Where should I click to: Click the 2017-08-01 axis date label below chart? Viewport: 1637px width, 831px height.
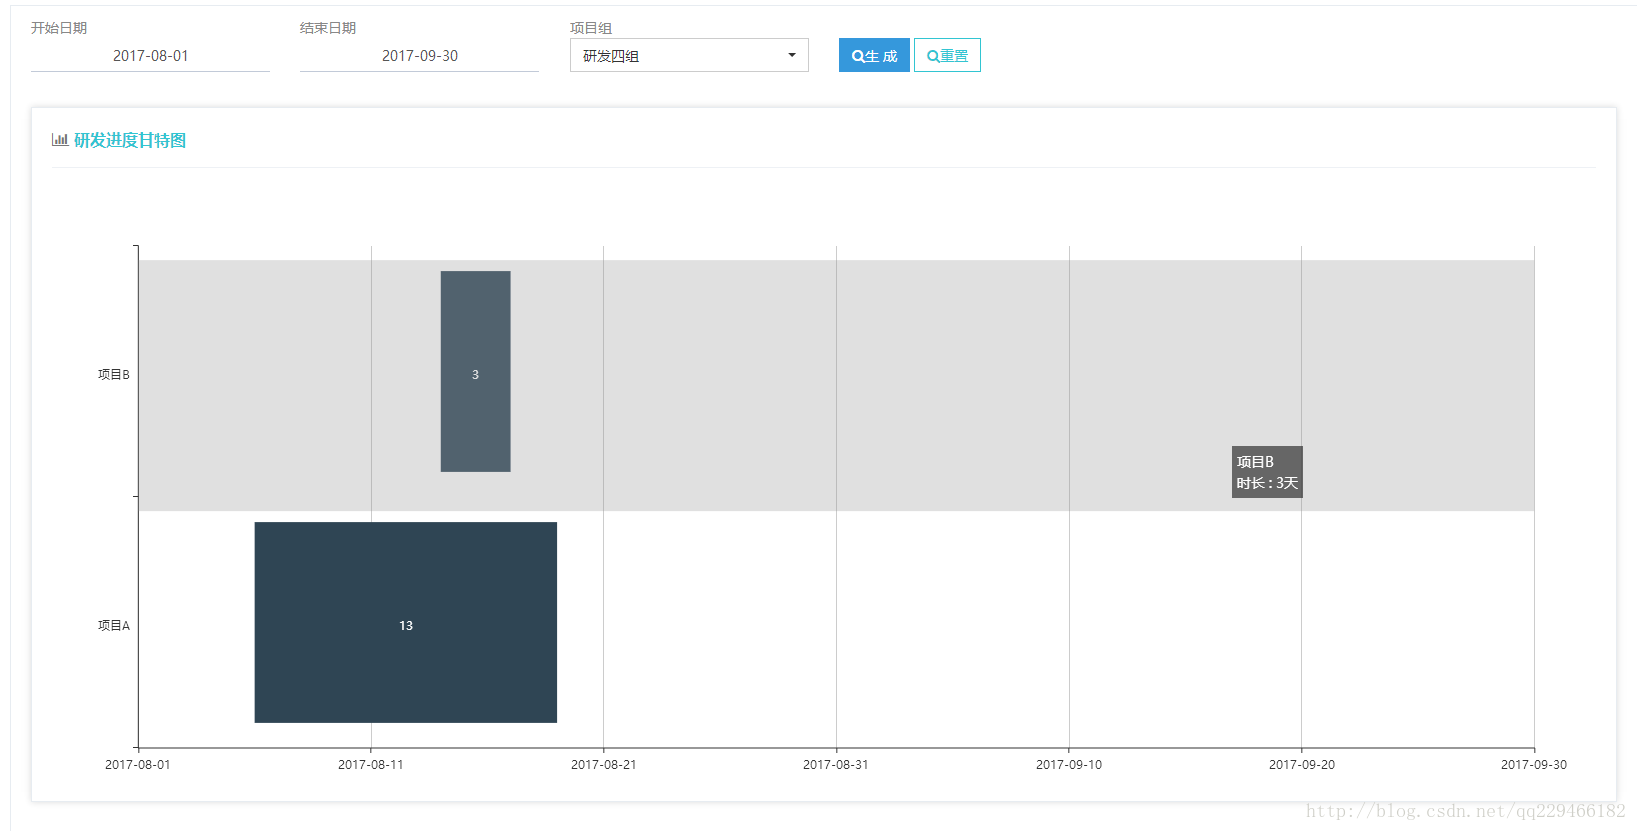(x=138, y=764)
